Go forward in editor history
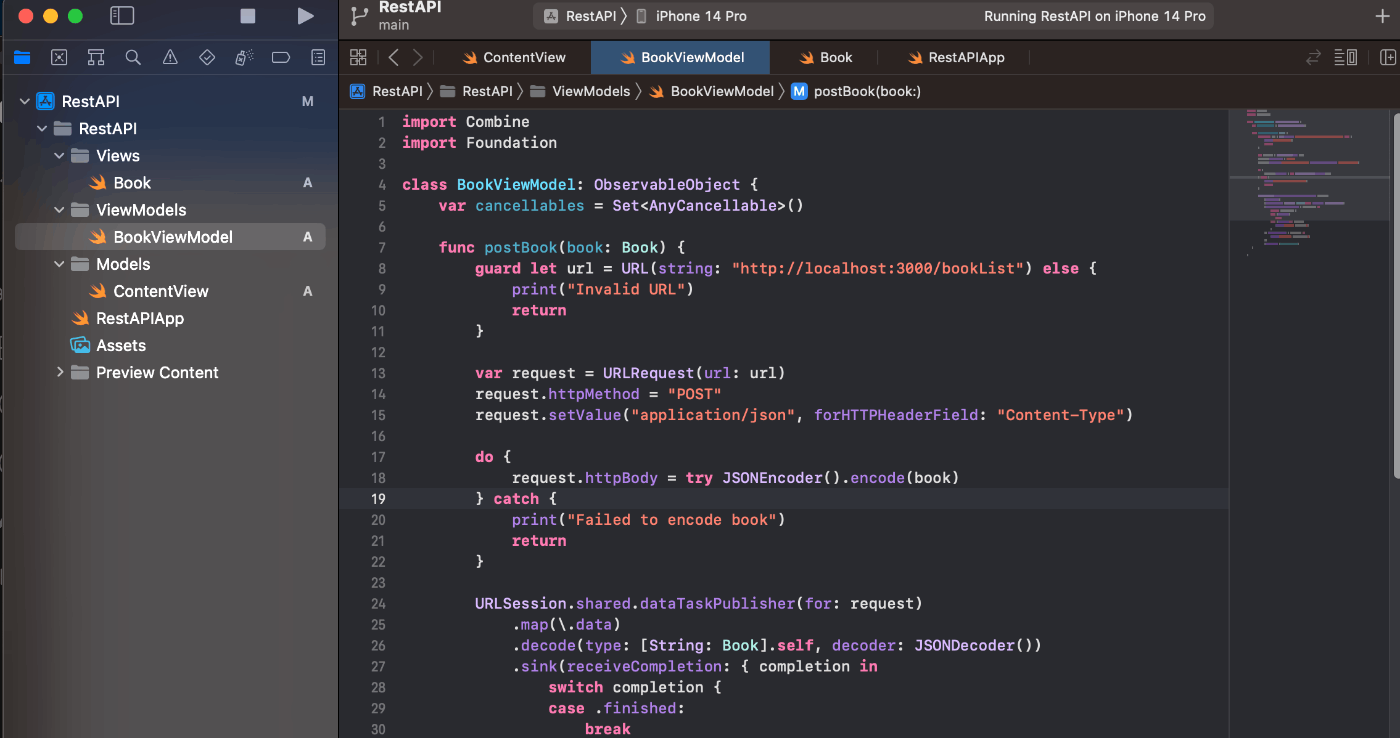The height and width of the screenshot is (738, 1400). (x=418, y=57)
